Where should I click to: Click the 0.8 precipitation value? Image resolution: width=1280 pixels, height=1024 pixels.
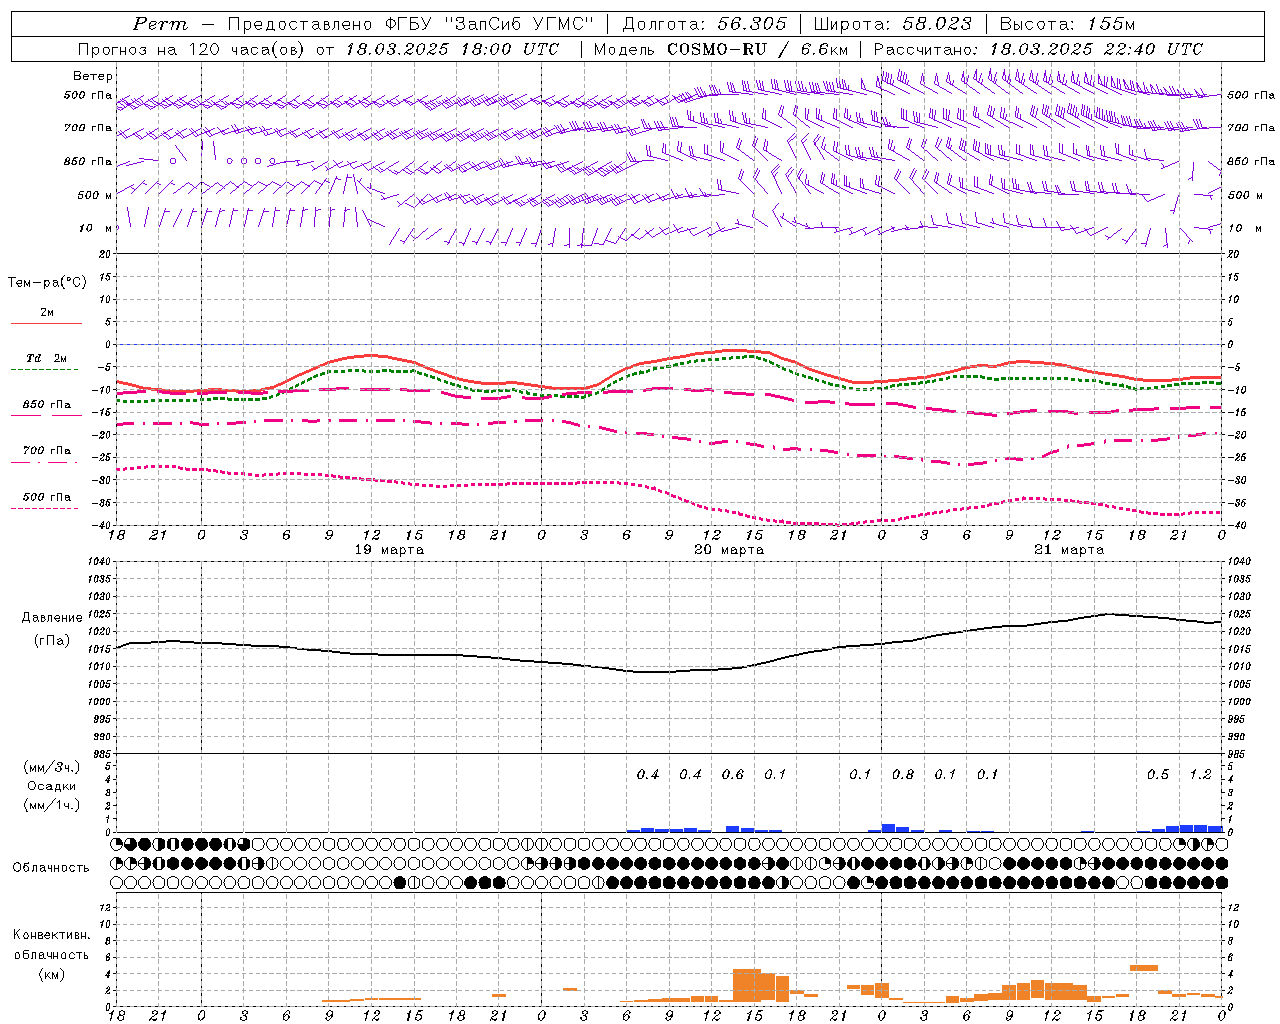point(903,774)
